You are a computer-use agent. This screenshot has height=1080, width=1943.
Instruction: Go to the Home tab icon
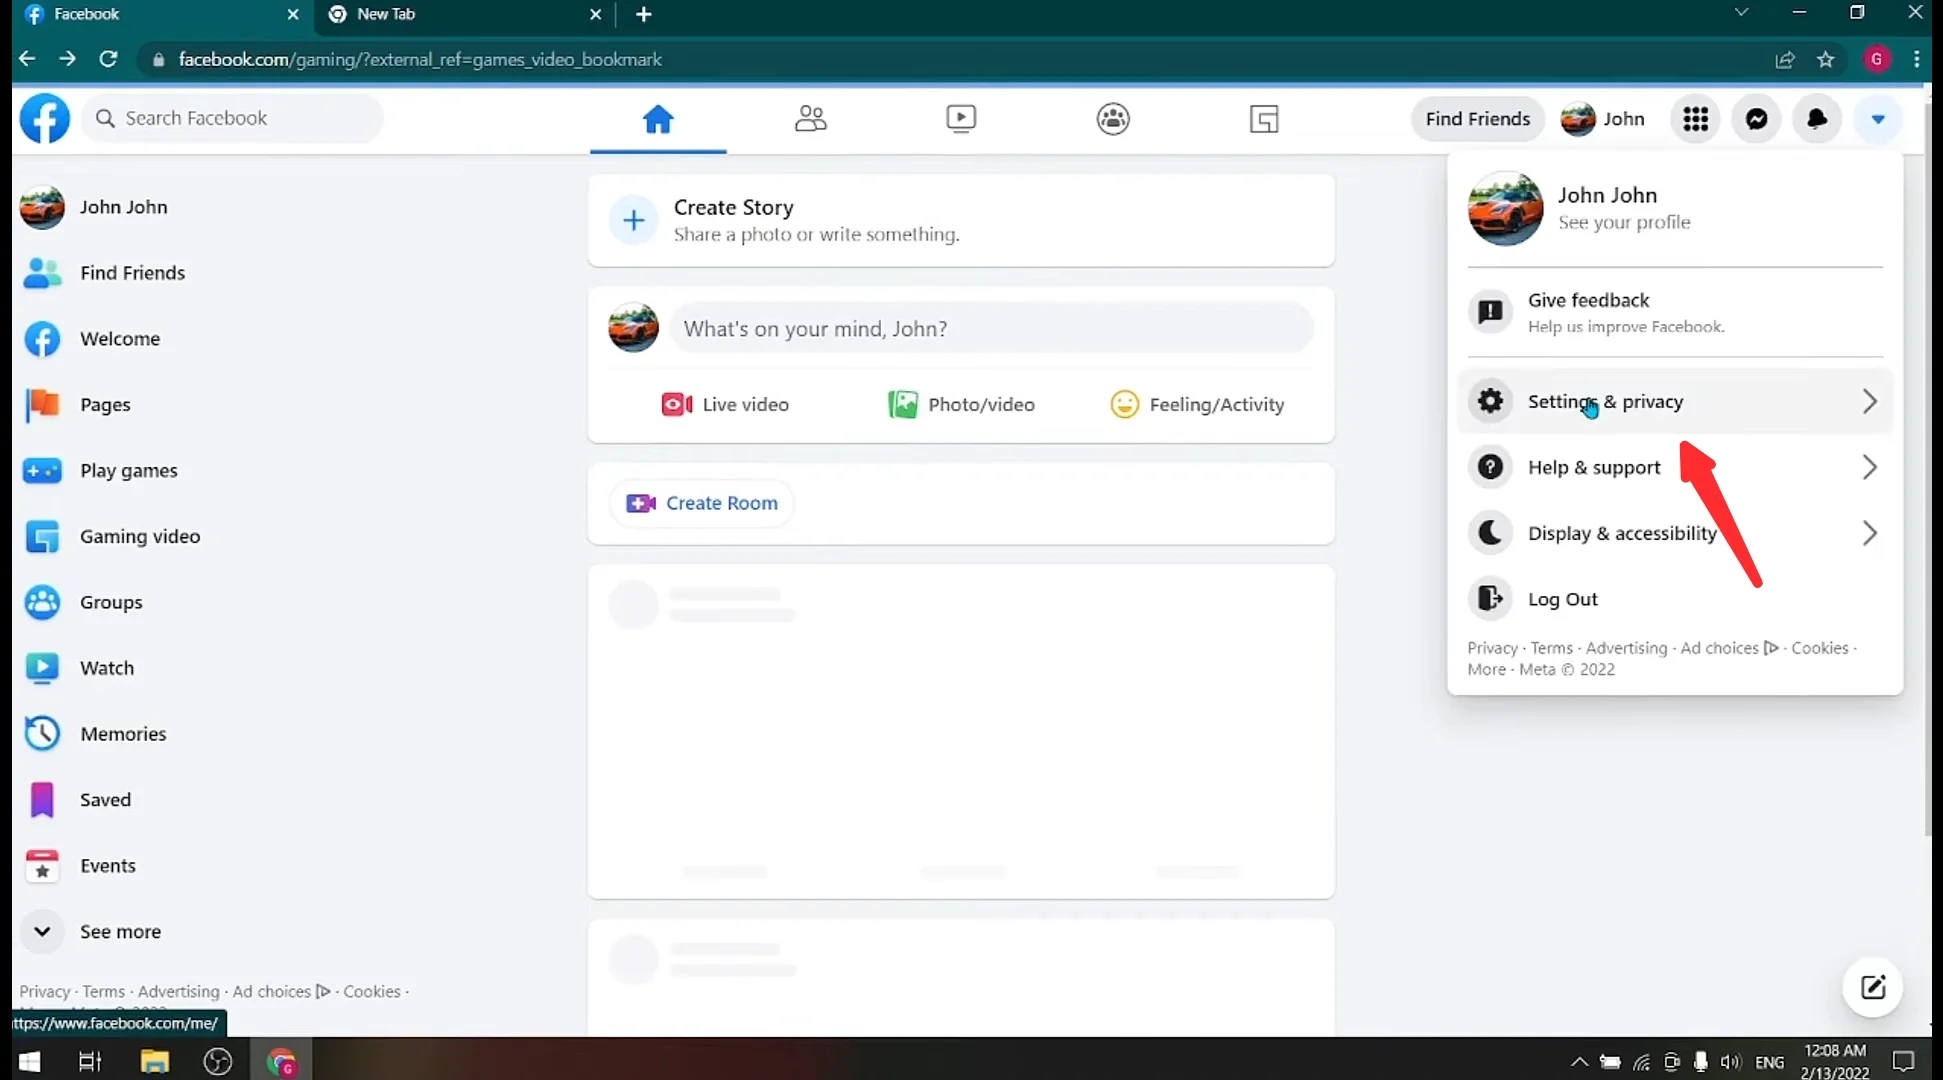658,119
